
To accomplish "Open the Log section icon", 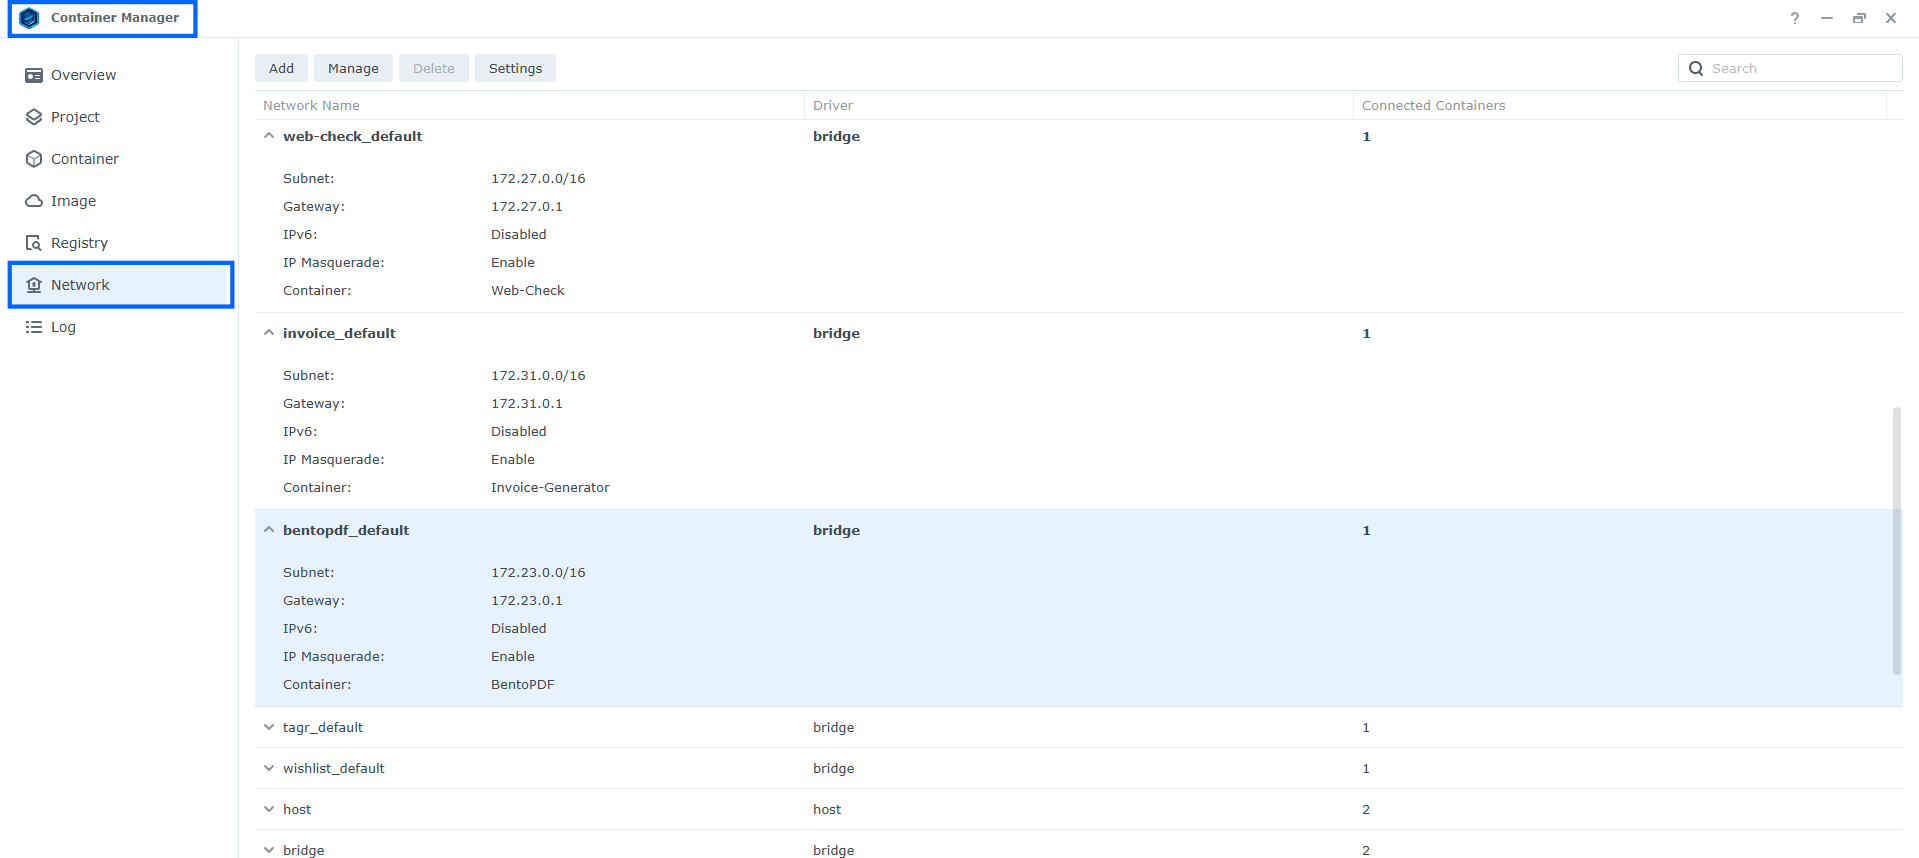I will pyautogui.click(x=34, y=327).
